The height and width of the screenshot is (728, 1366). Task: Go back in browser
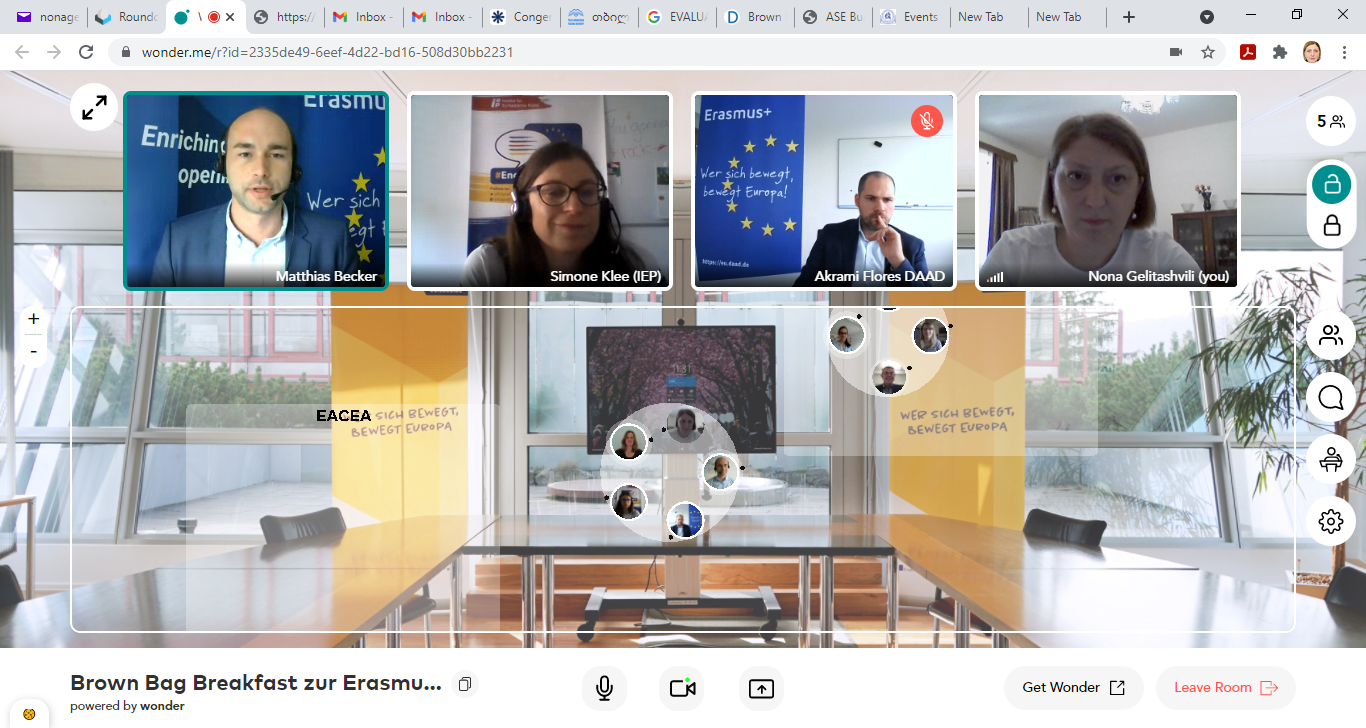[22, 52]
